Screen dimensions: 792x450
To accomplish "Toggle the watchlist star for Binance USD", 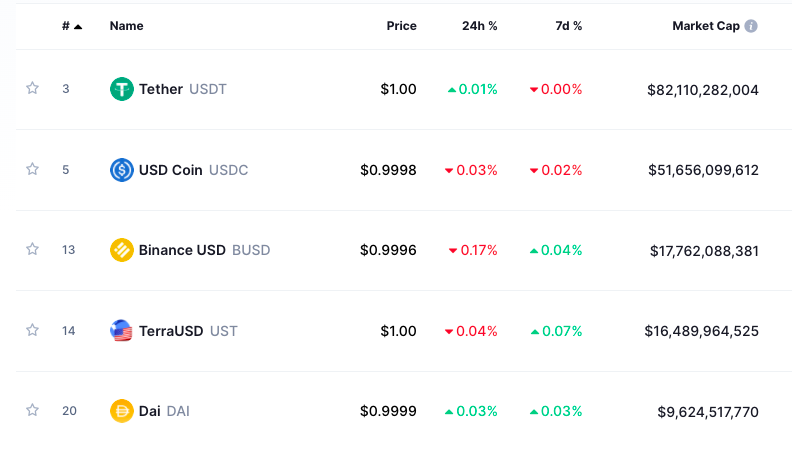I will pyautogui.click(x=32, y=249).
